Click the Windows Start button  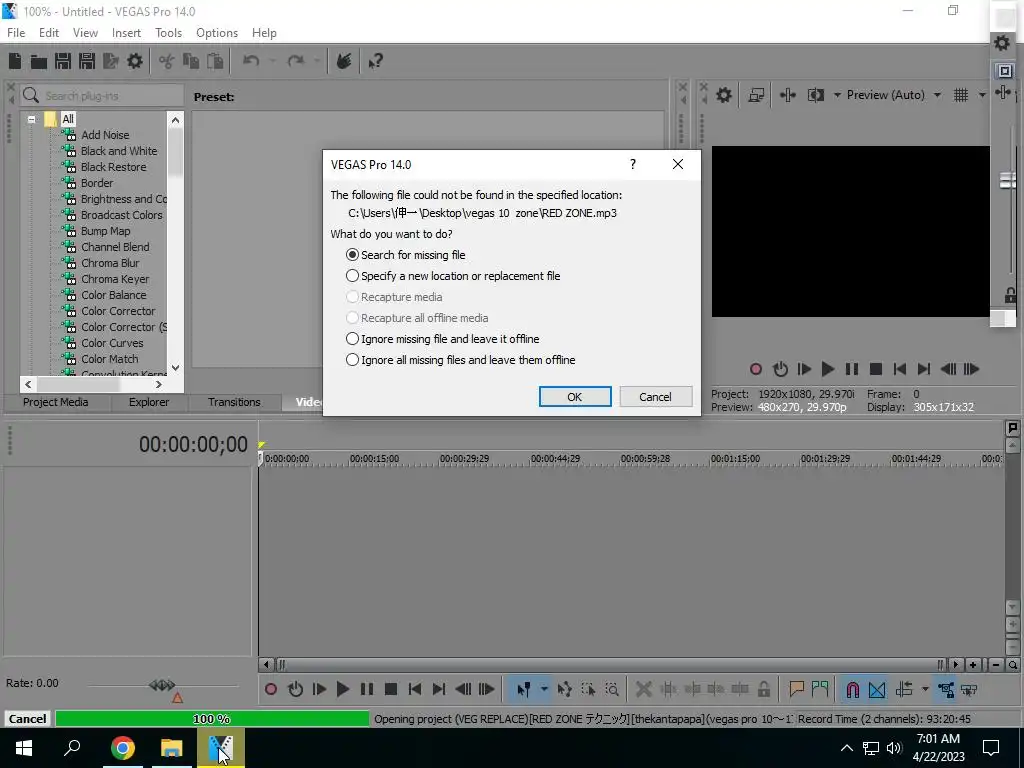tap(24, 748)
